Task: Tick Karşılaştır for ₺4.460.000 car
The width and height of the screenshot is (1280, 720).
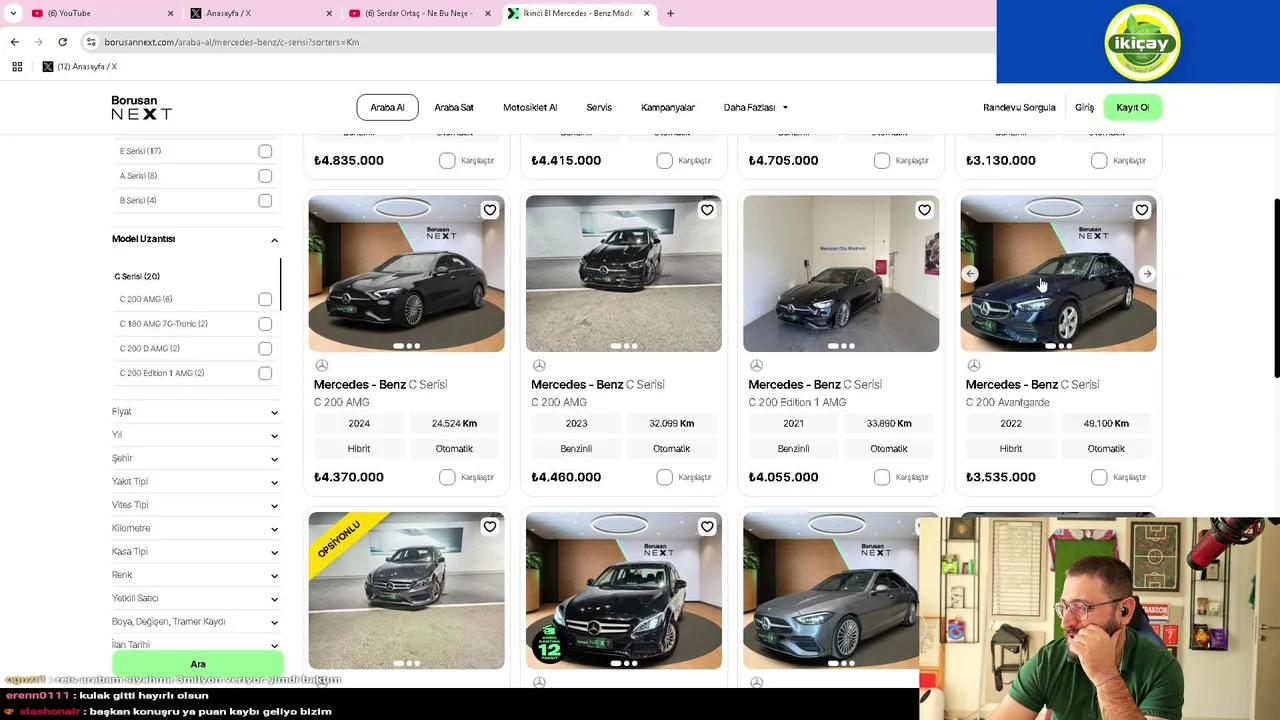Action: tap(664, 477)
